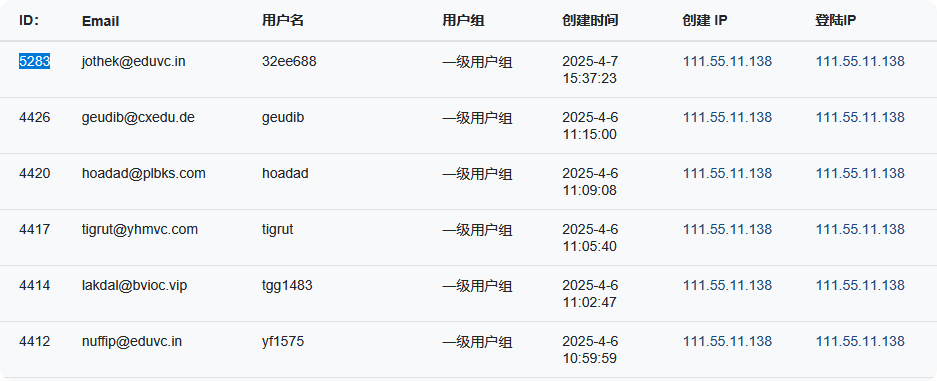
Task: Click the 用户组 column header
Action: pos(463,20)
